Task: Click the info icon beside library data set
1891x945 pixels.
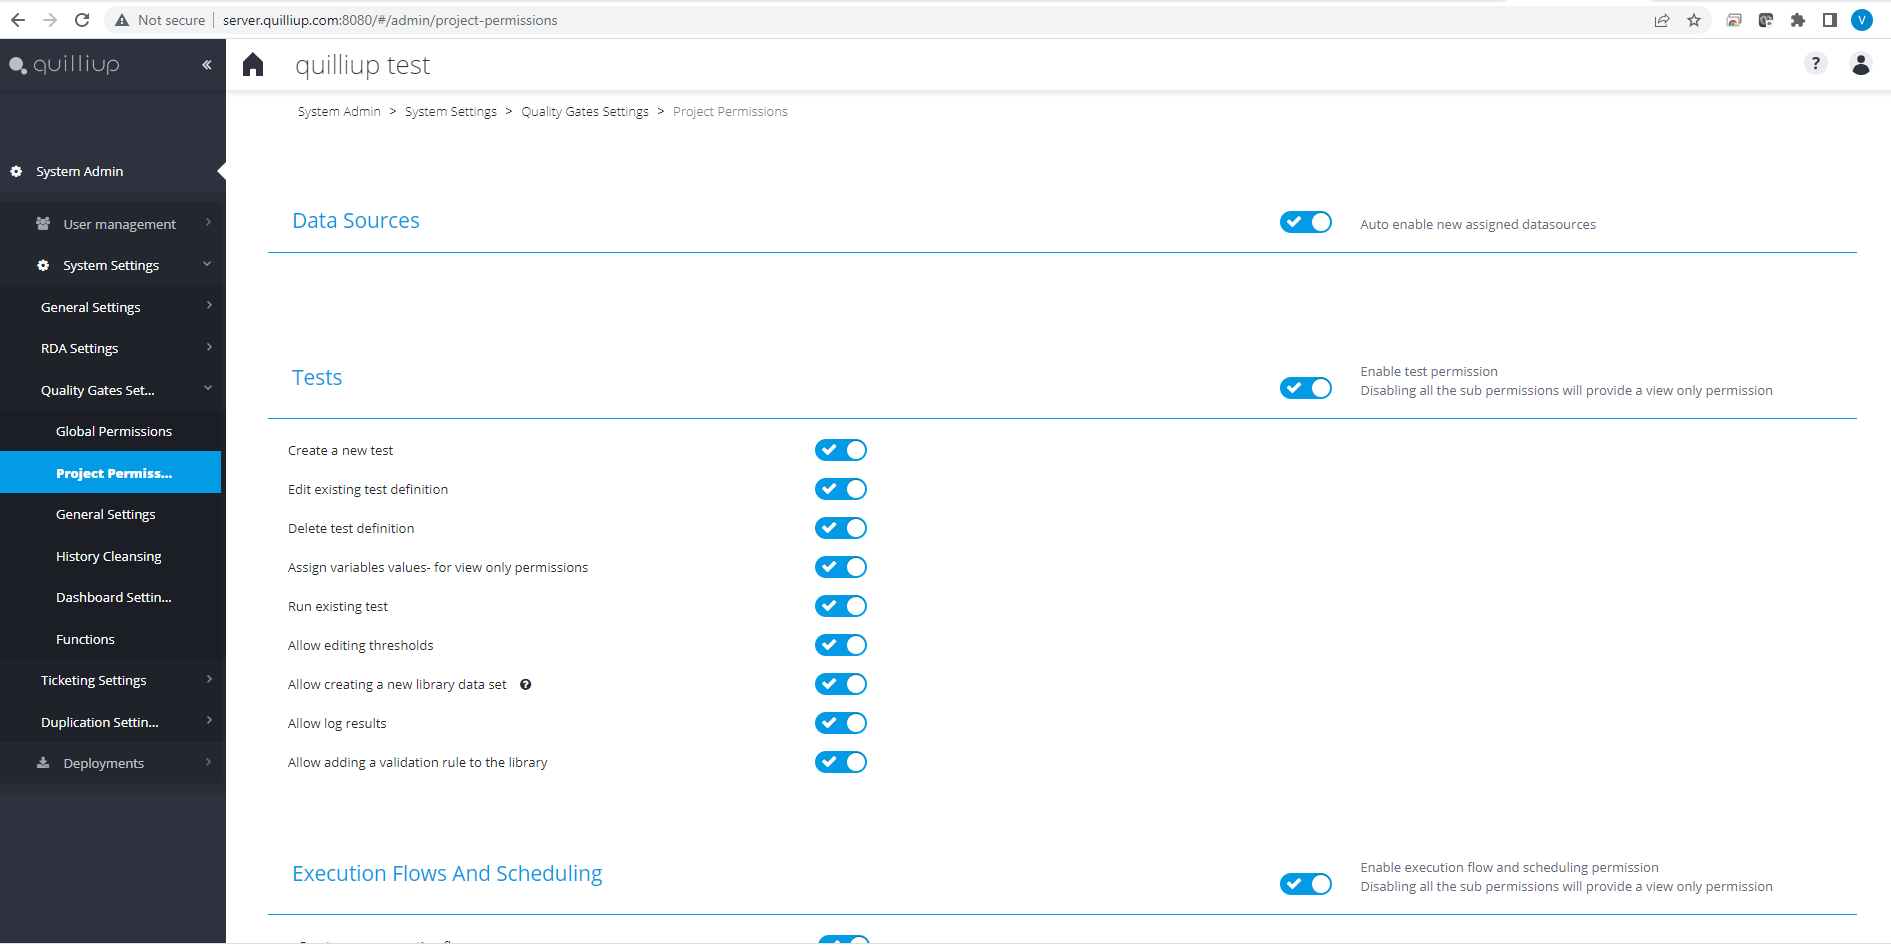Action: pos(525,685)
